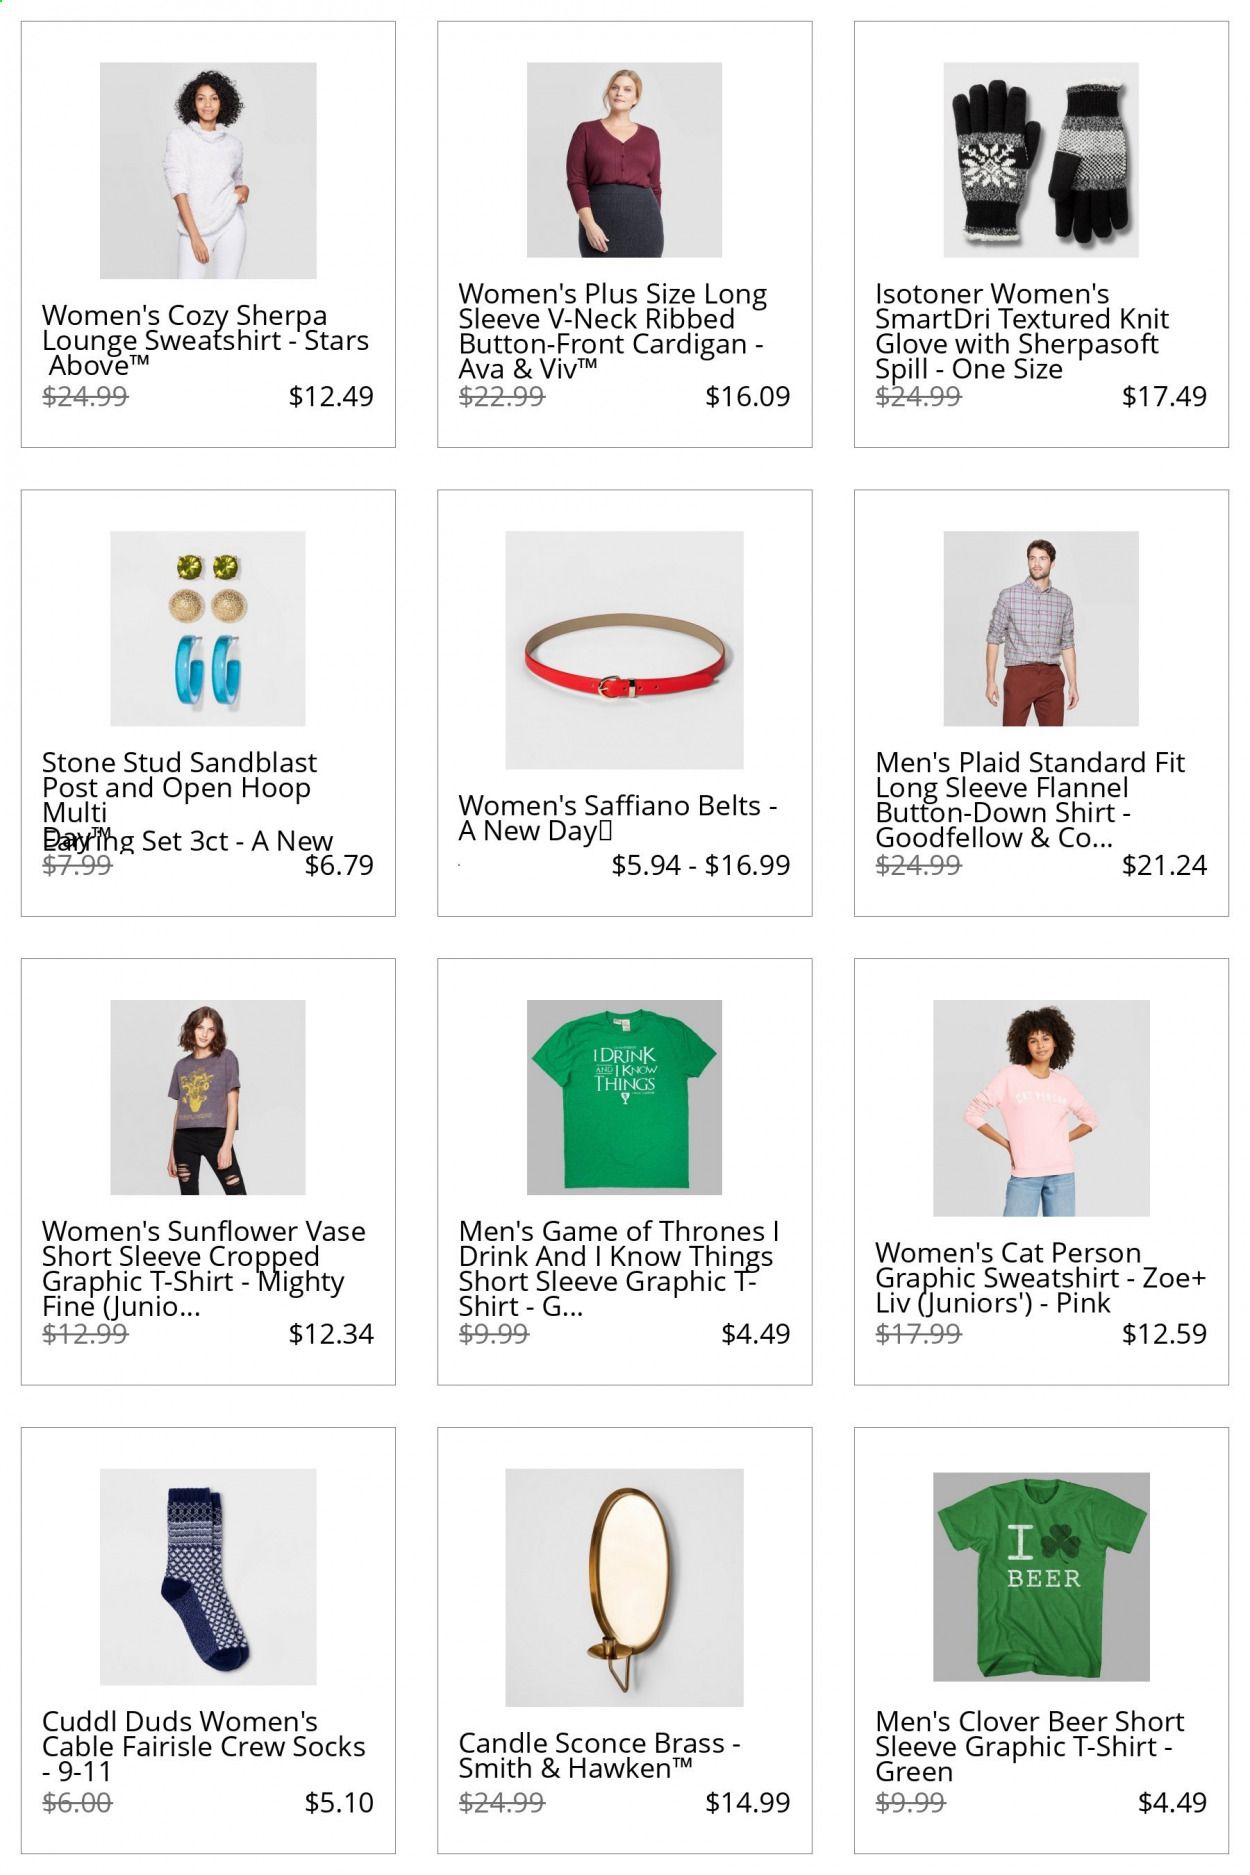
Task: Select the green I Drink And I Know Things tee image
Action: 624,1097
